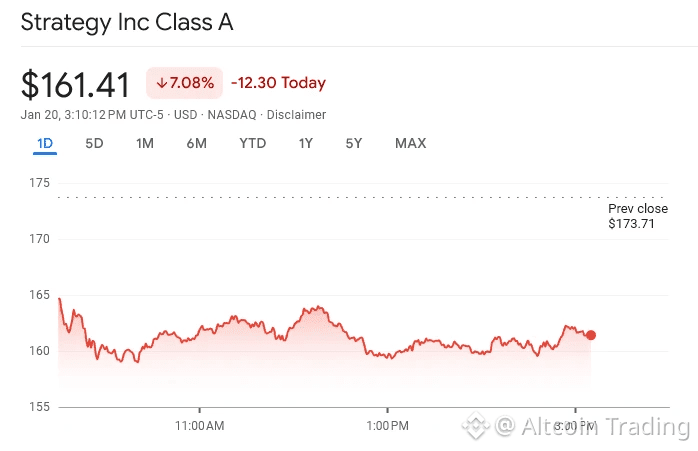The height and width of the screenshot is (451, 698).
Task: Click the 7.08% change badge
Action: click(184, 83)
